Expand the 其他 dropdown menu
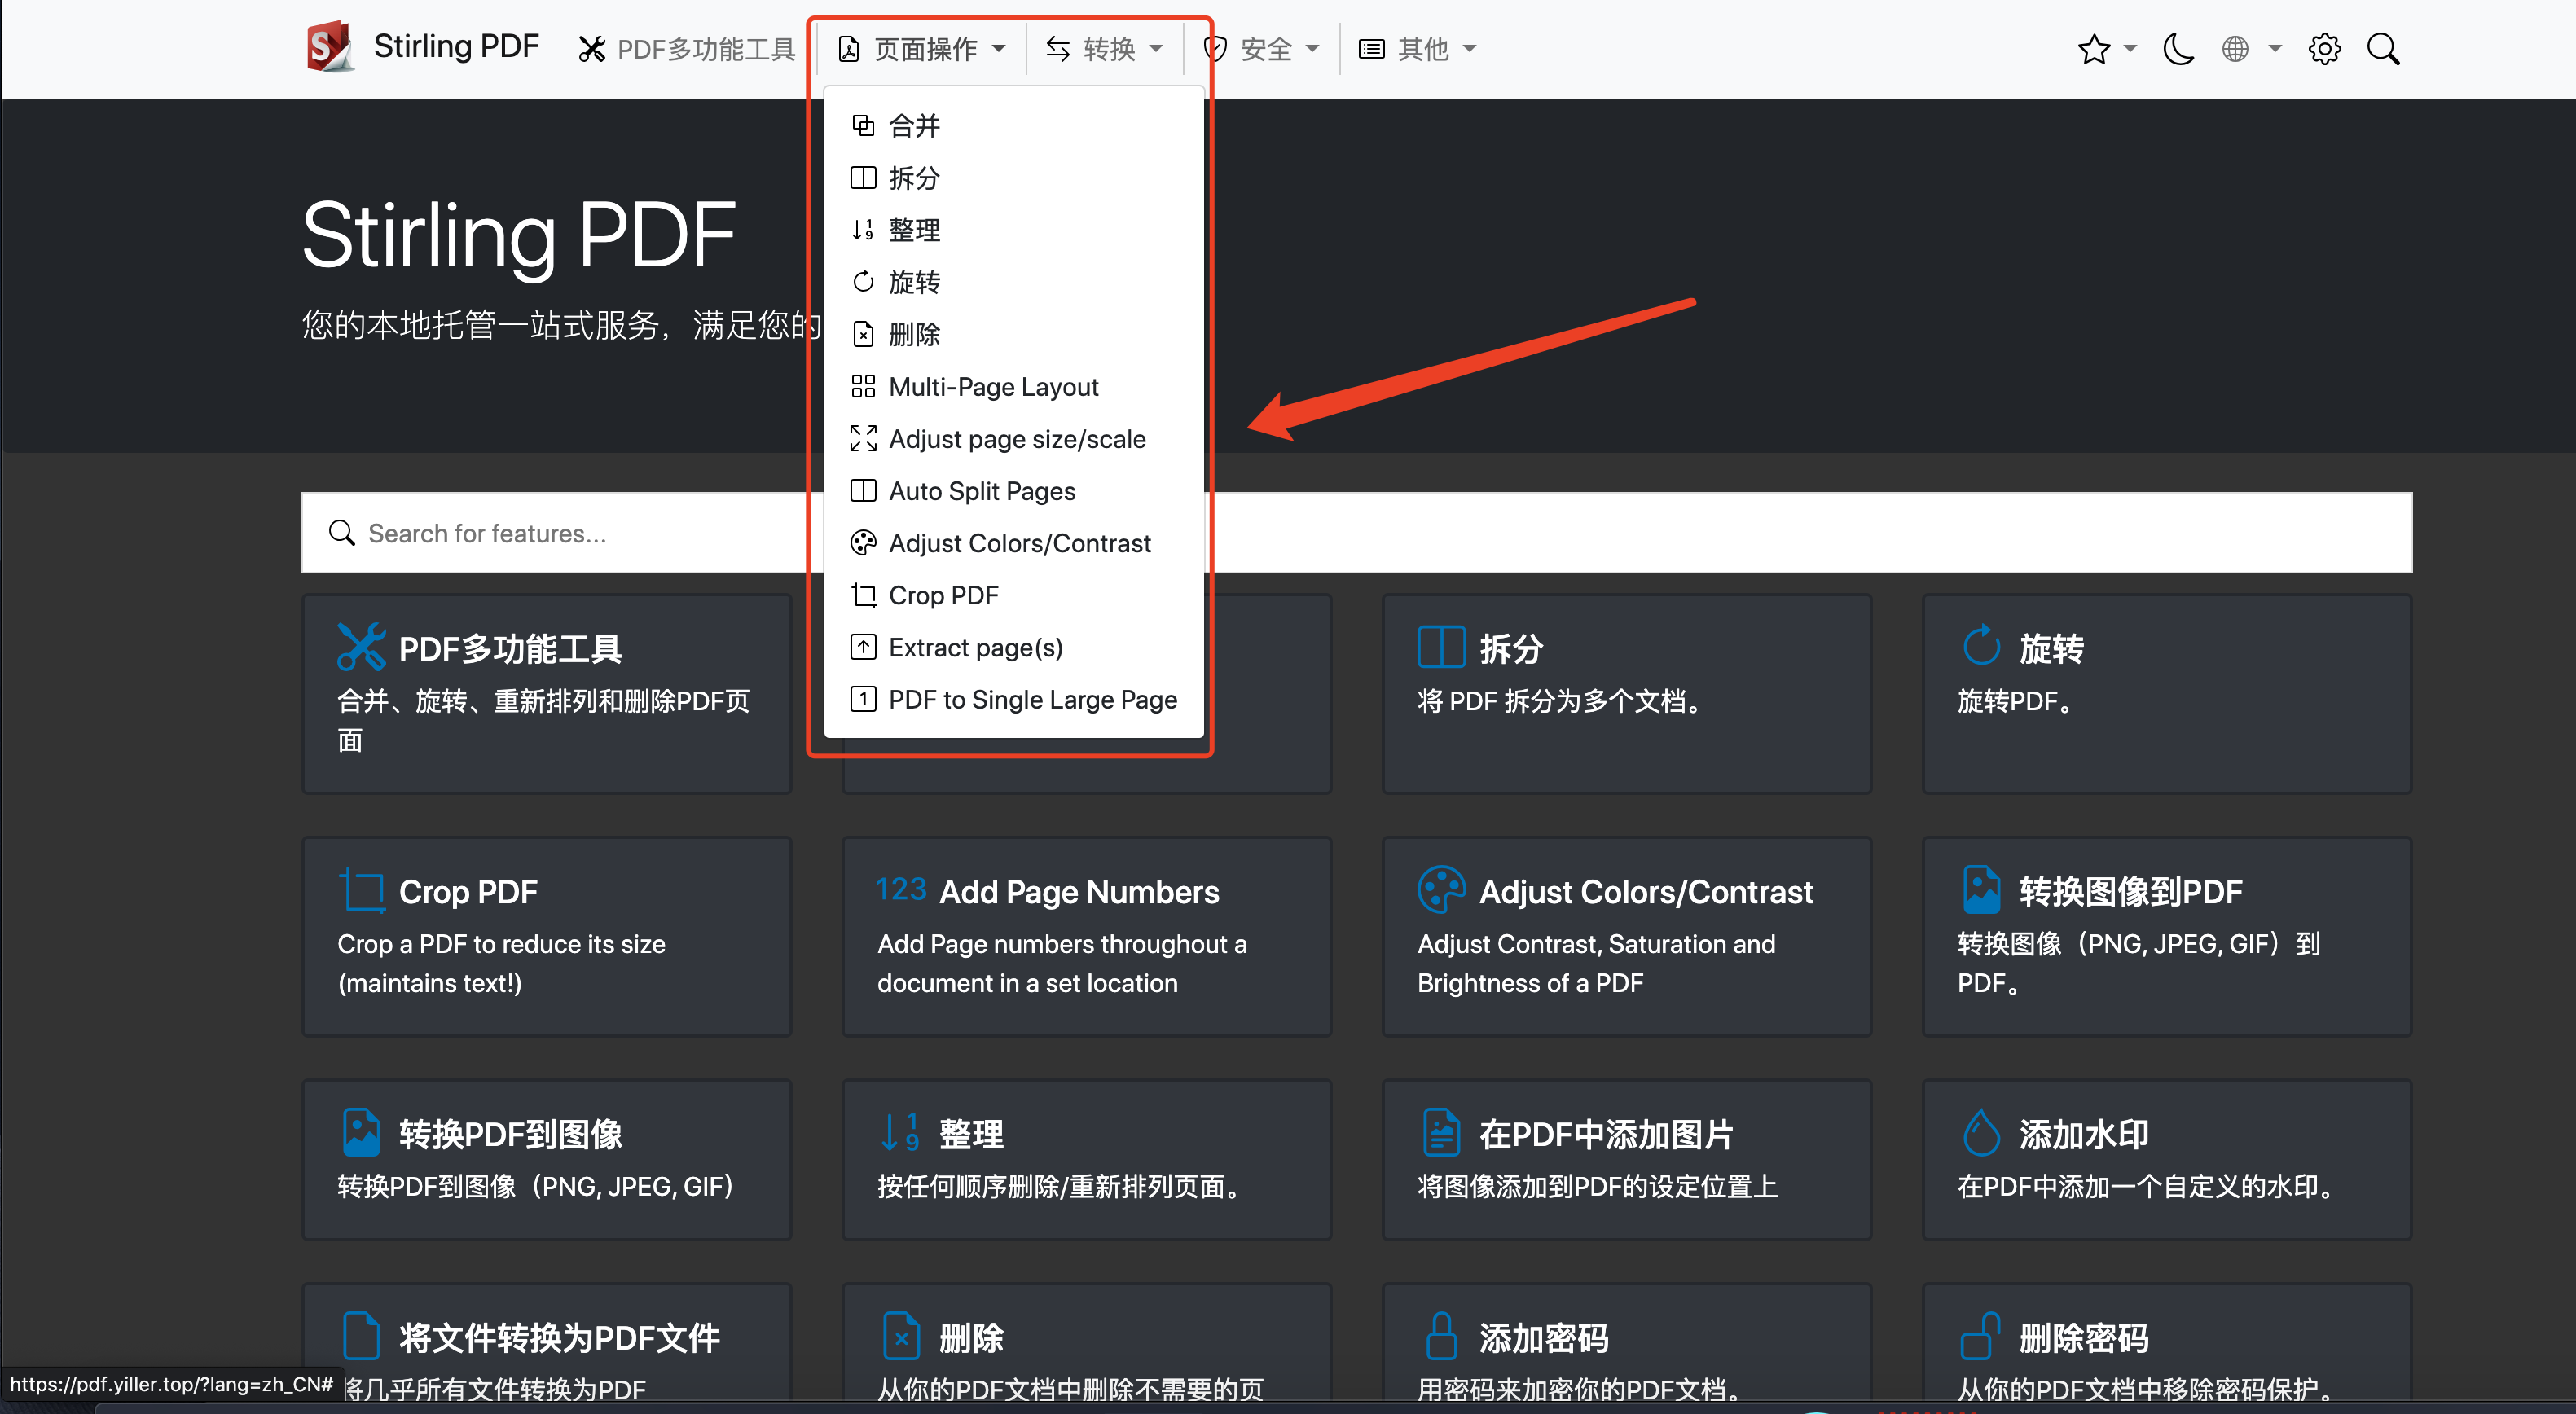Viewport: 2576px width, 1414px height. coord(1418,49)
